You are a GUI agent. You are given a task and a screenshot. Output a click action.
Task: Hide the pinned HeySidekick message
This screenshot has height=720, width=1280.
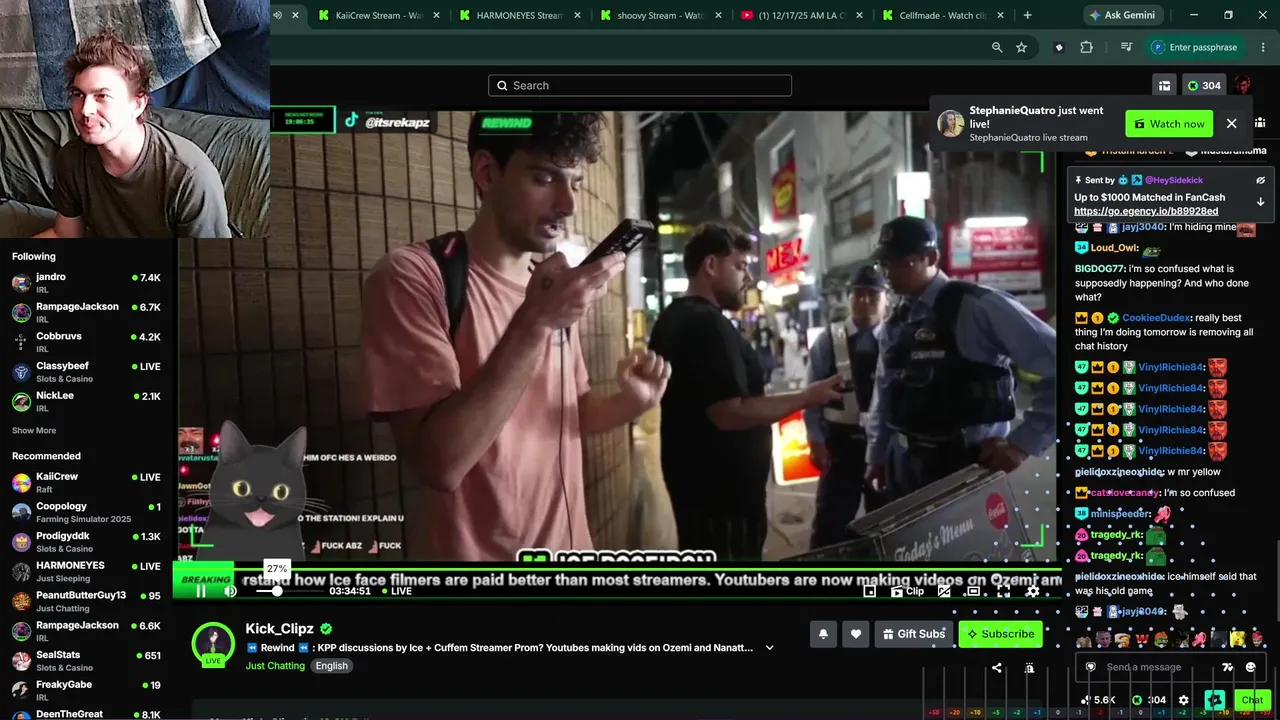1260,180
